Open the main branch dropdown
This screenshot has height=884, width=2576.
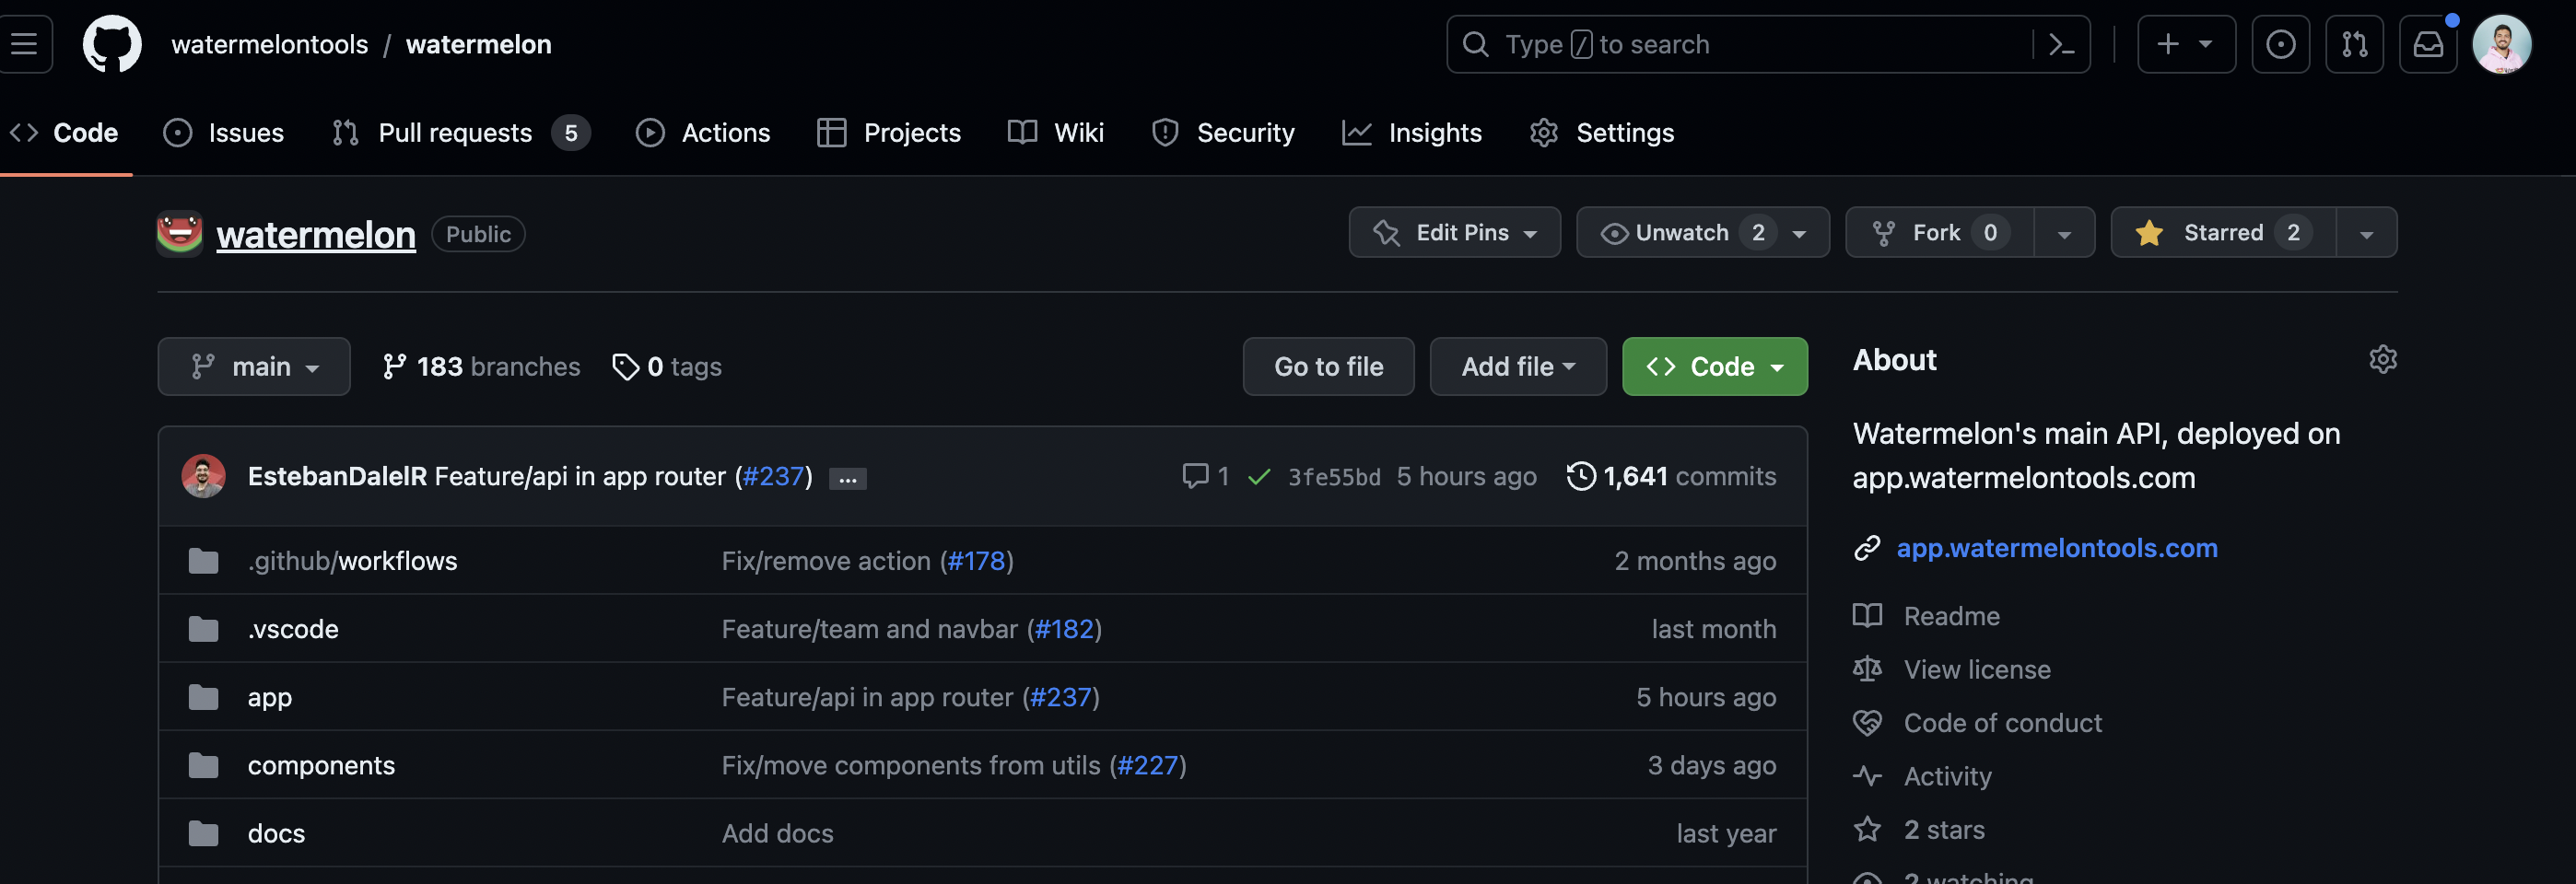(x=254, y=367)
